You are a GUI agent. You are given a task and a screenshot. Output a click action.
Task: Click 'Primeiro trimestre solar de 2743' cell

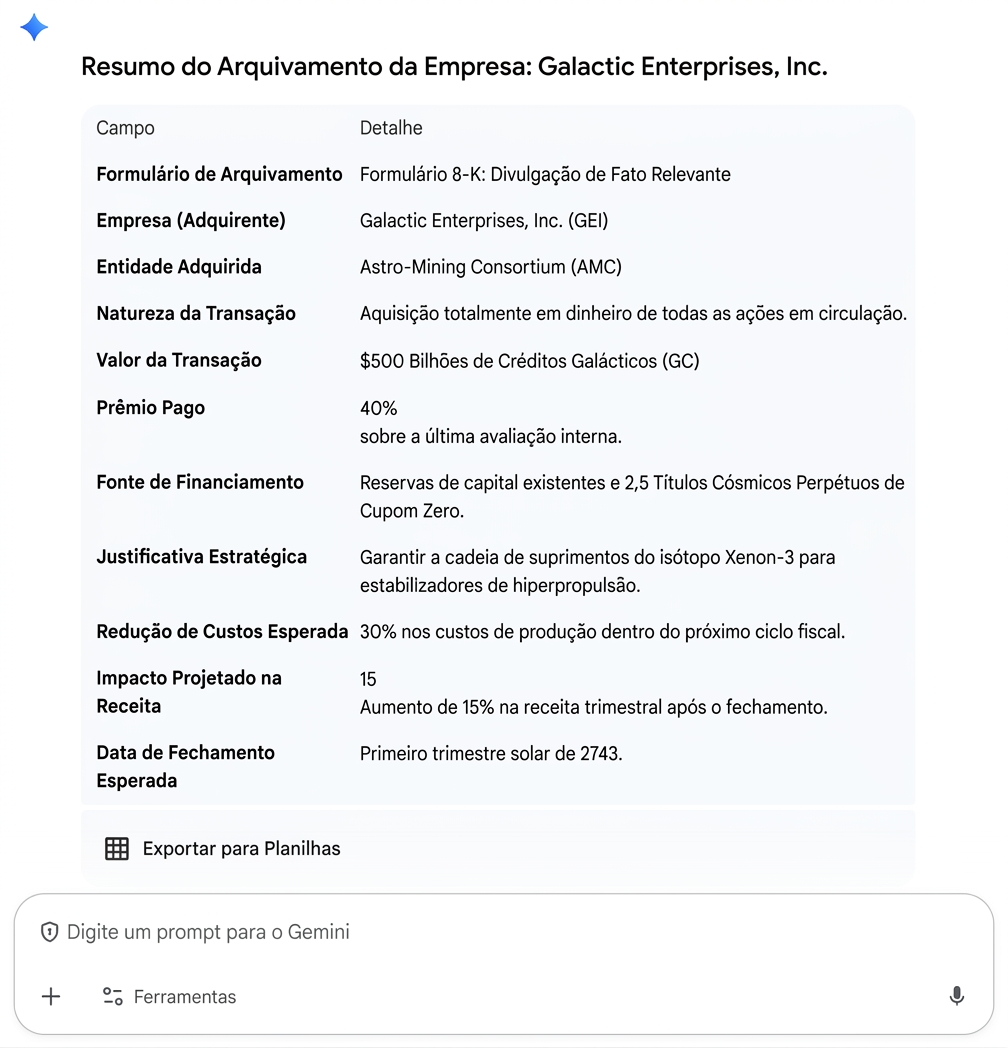pos(491,753)
